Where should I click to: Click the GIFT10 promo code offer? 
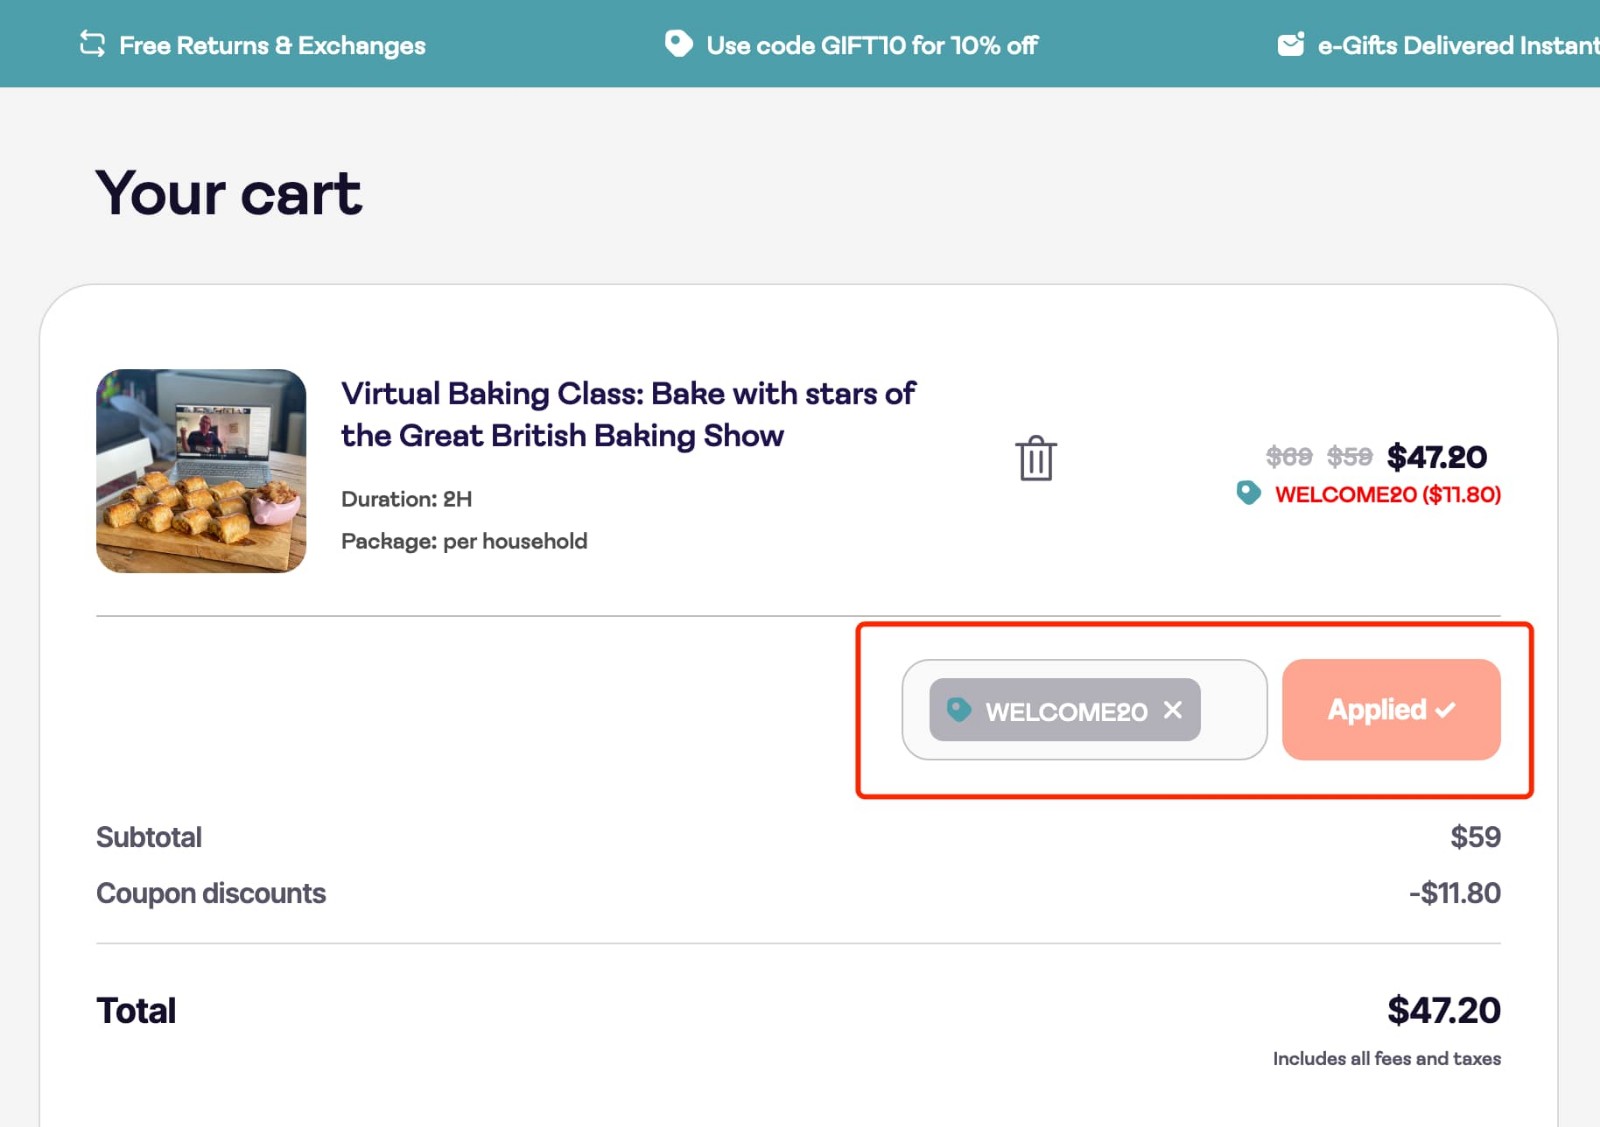pos(872,45)
